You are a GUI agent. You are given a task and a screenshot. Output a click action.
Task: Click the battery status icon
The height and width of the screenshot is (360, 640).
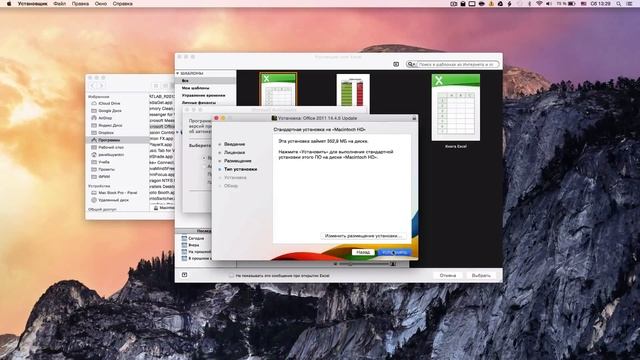(572, 4)
